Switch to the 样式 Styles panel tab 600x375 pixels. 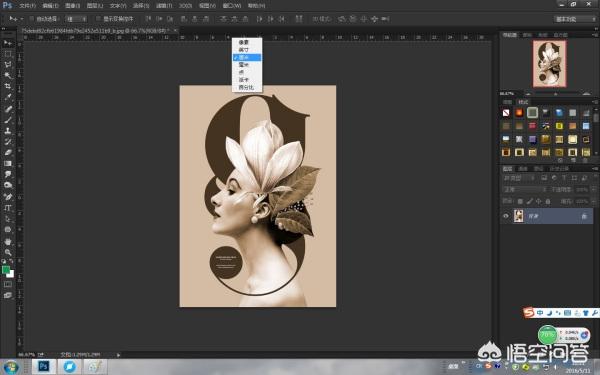click(523, 102)
